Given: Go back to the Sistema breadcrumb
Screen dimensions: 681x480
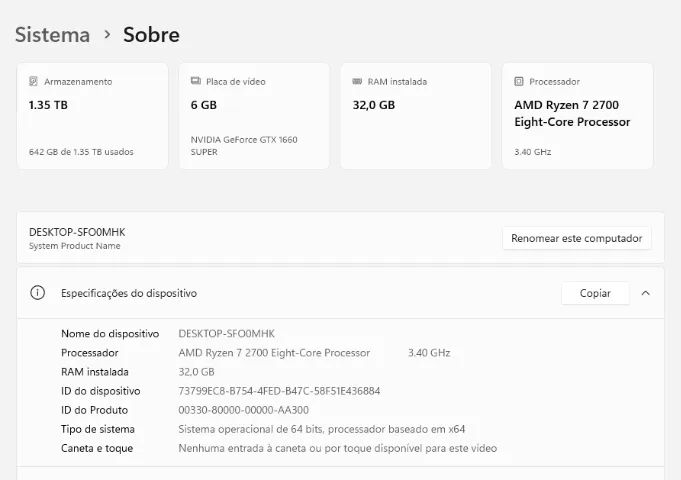Looking at the screenshot, I should [x=53, y=35].
